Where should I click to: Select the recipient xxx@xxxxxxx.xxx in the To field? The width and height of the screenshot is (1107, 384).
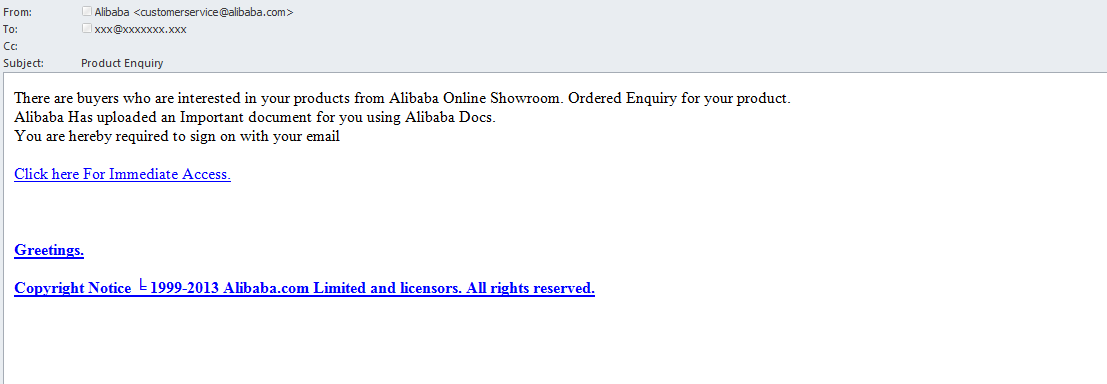pos(140,29)
